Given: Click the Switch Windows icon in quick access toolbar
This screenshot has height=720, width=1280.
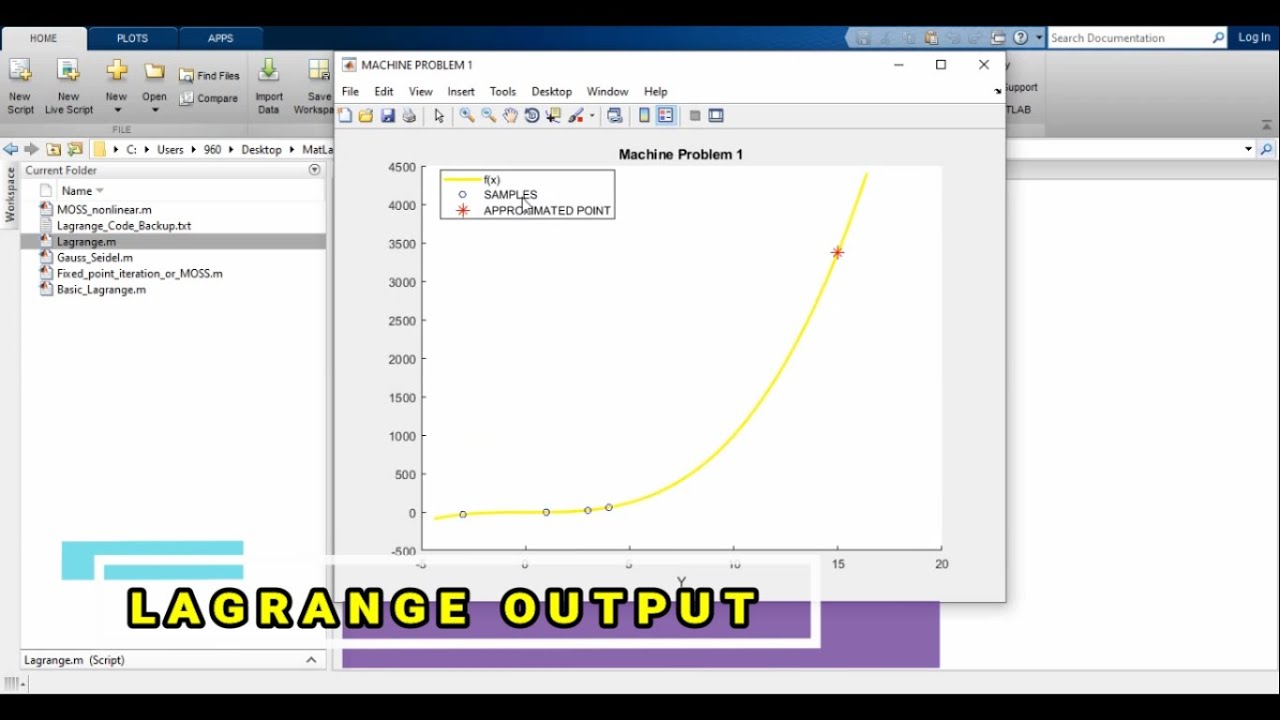Looking at the screenshot, I should tap(998, 38).
